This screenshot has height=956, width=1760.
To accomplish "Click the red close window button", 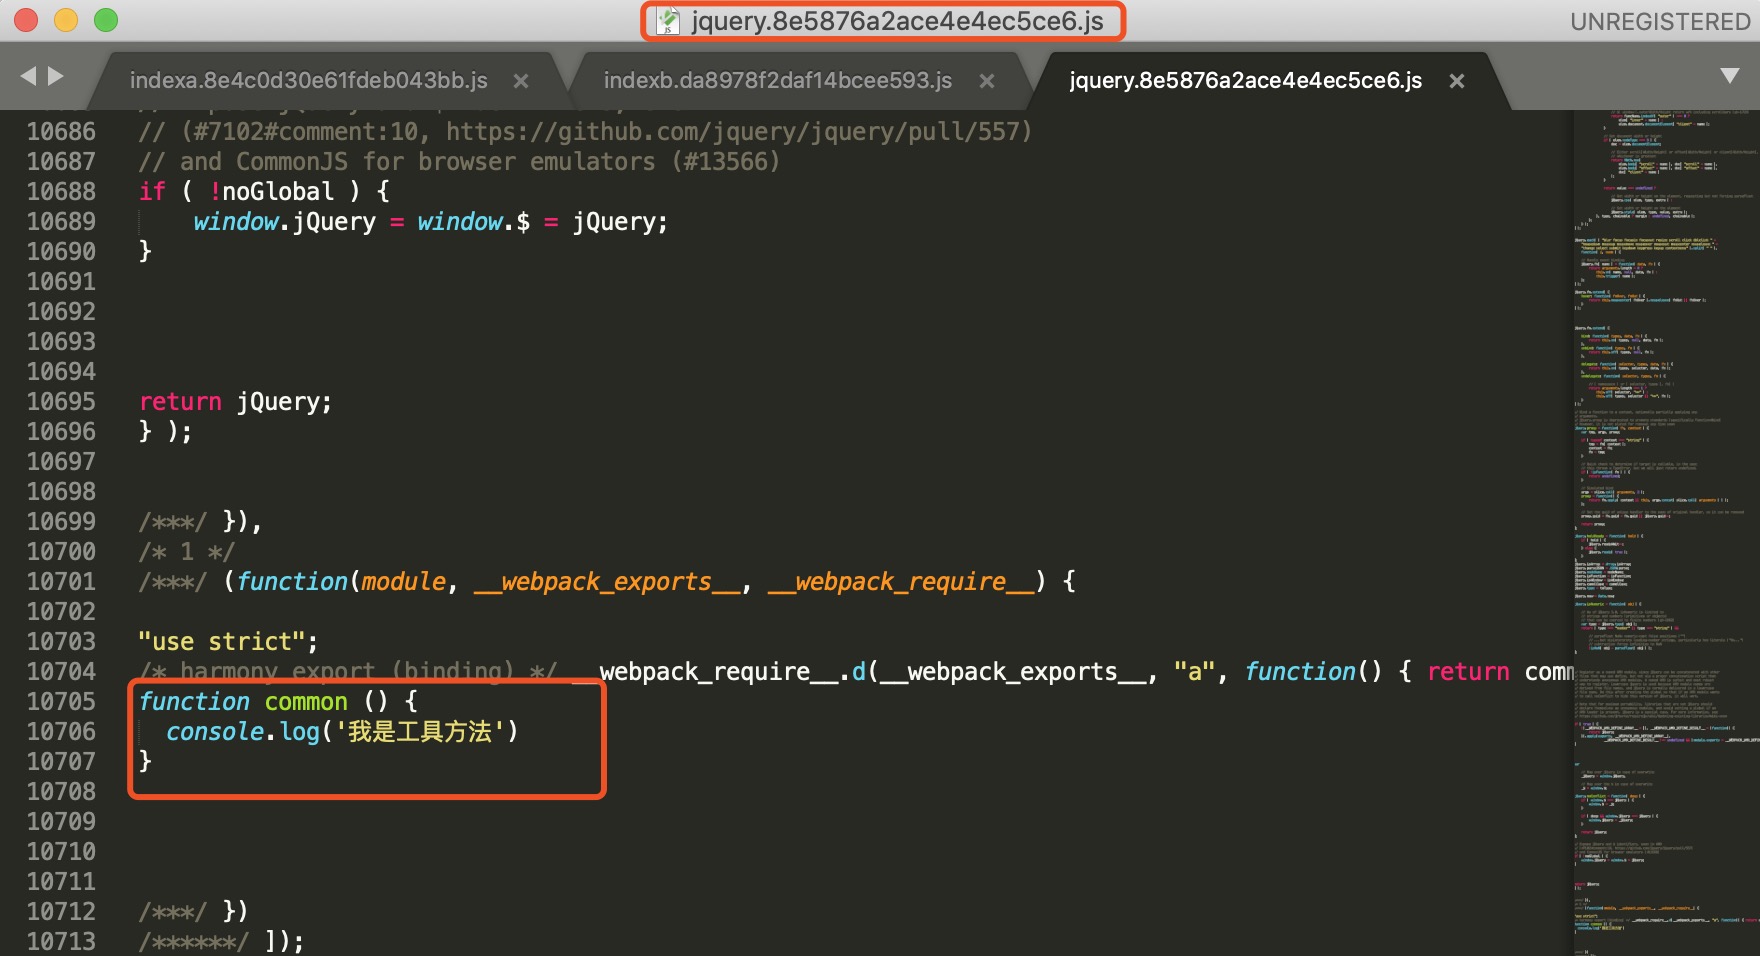I will (26, 20).
